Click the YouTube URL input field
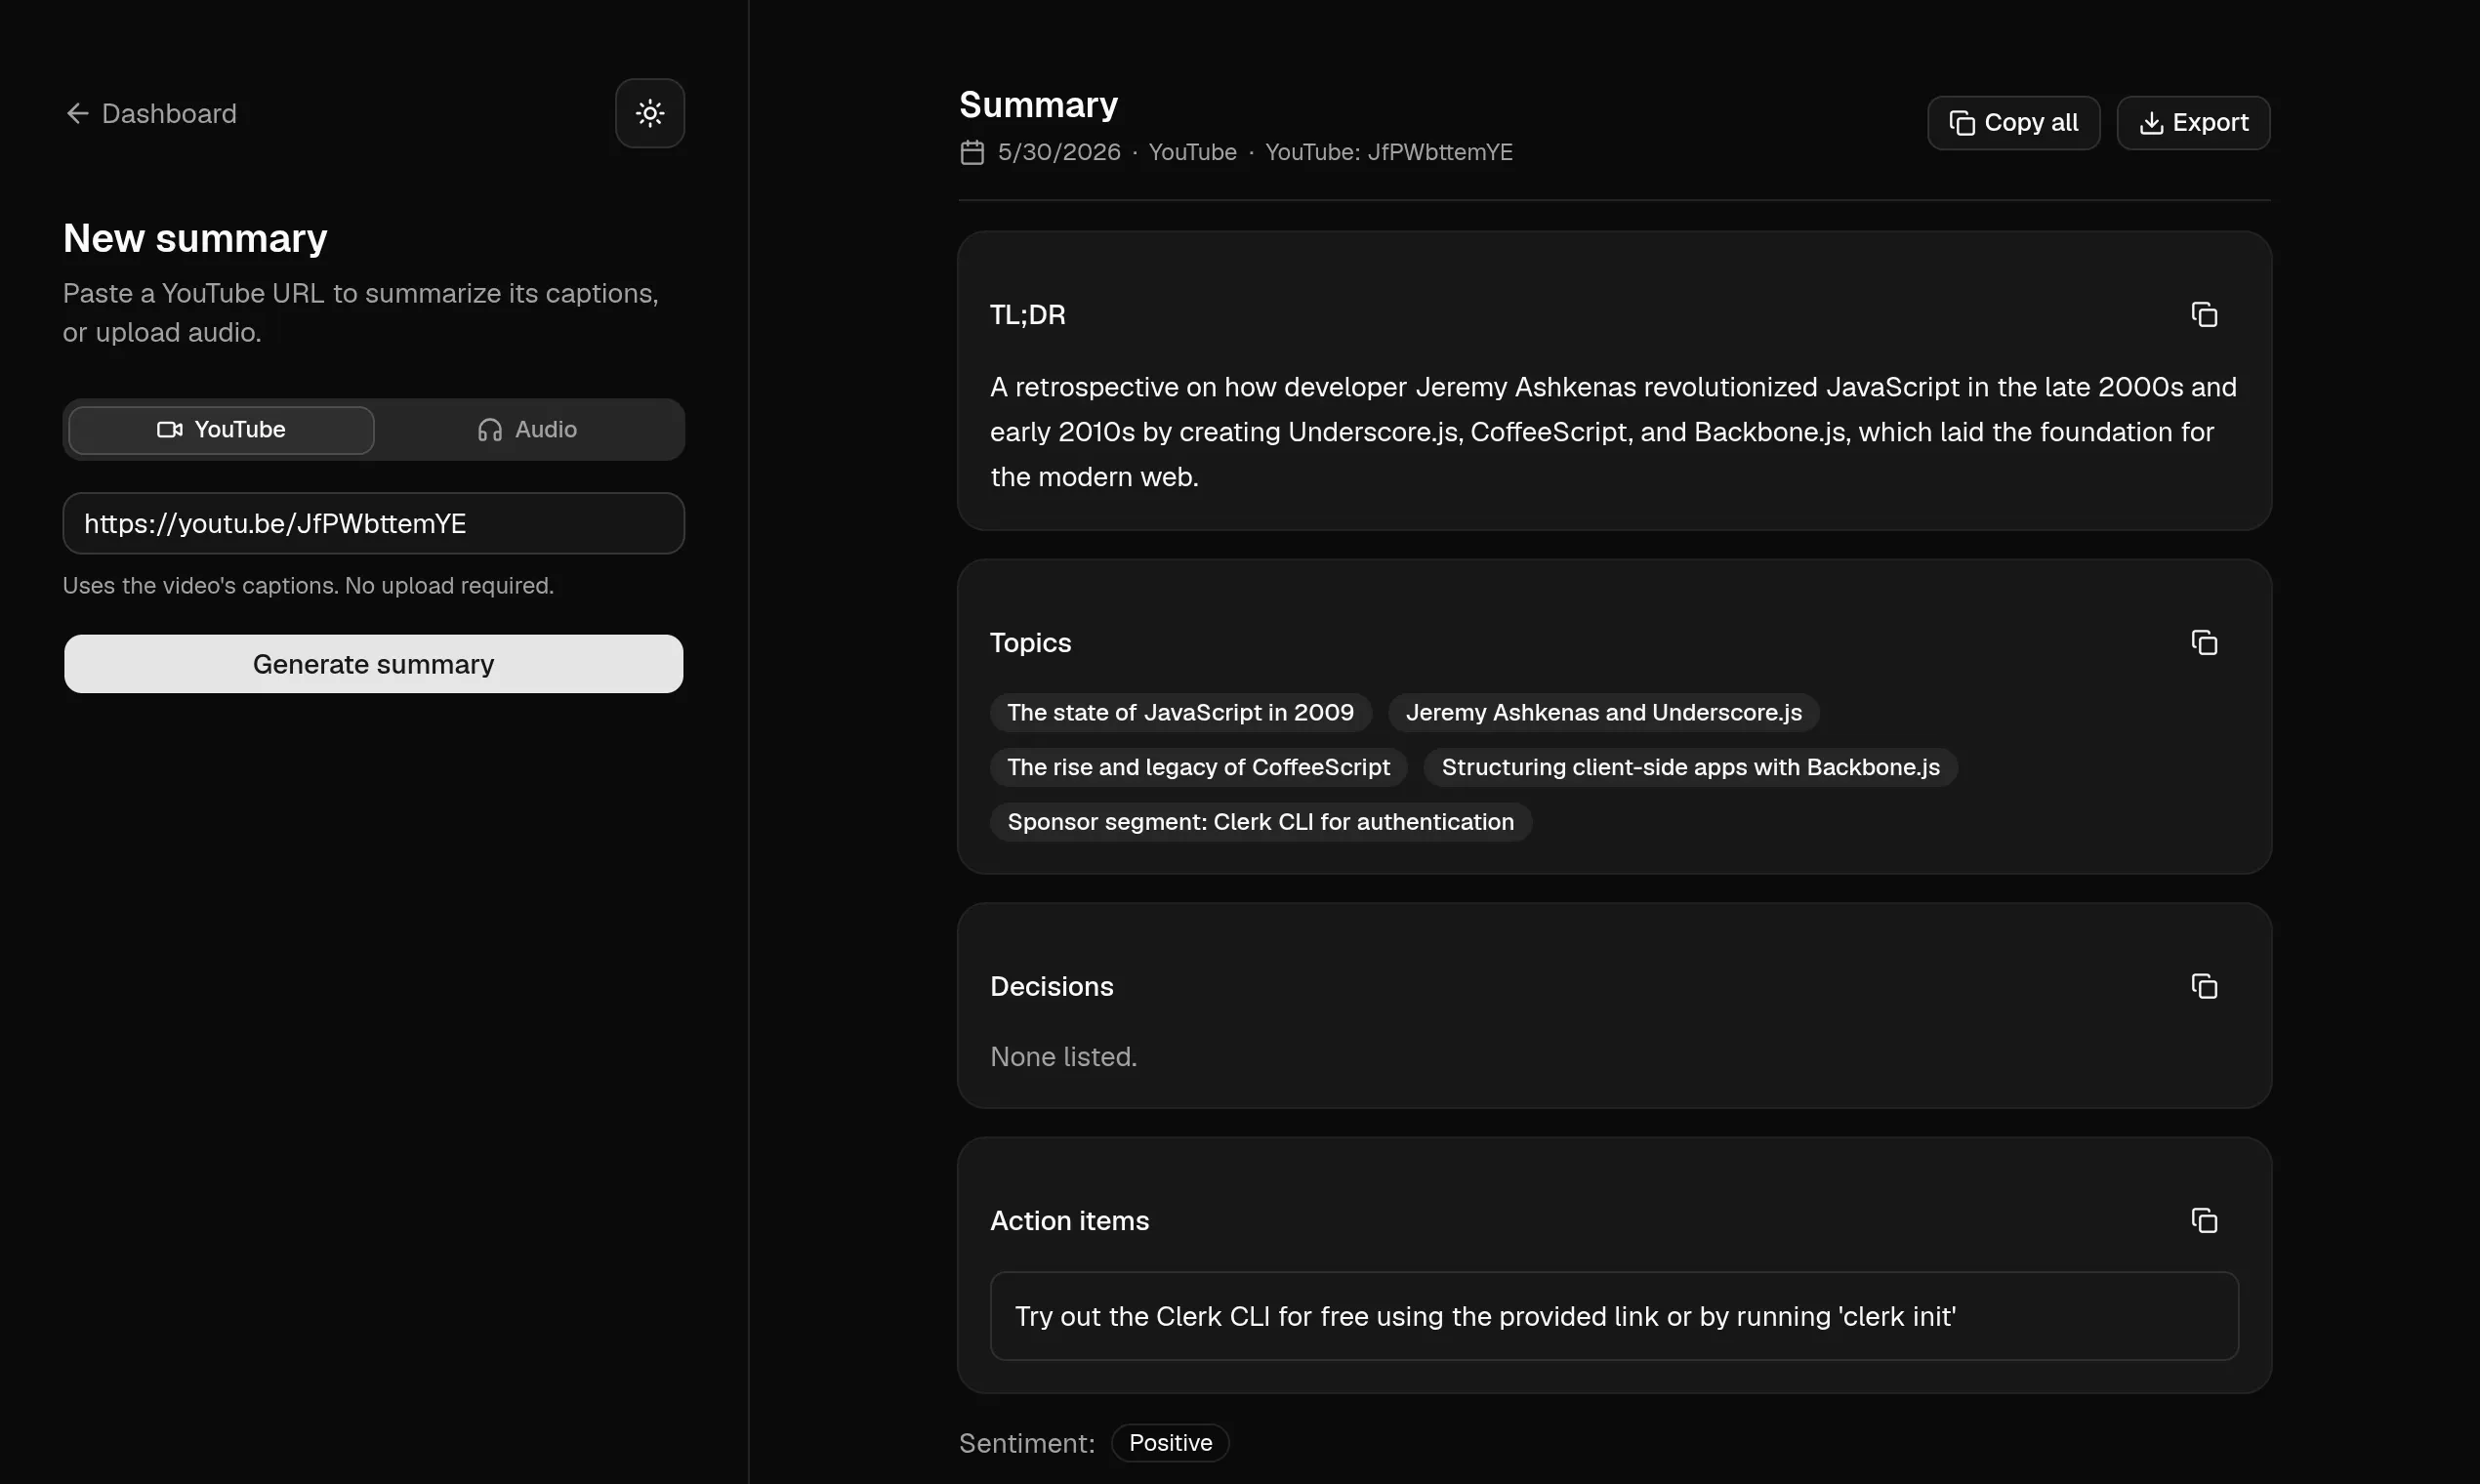 coord(374,523)
